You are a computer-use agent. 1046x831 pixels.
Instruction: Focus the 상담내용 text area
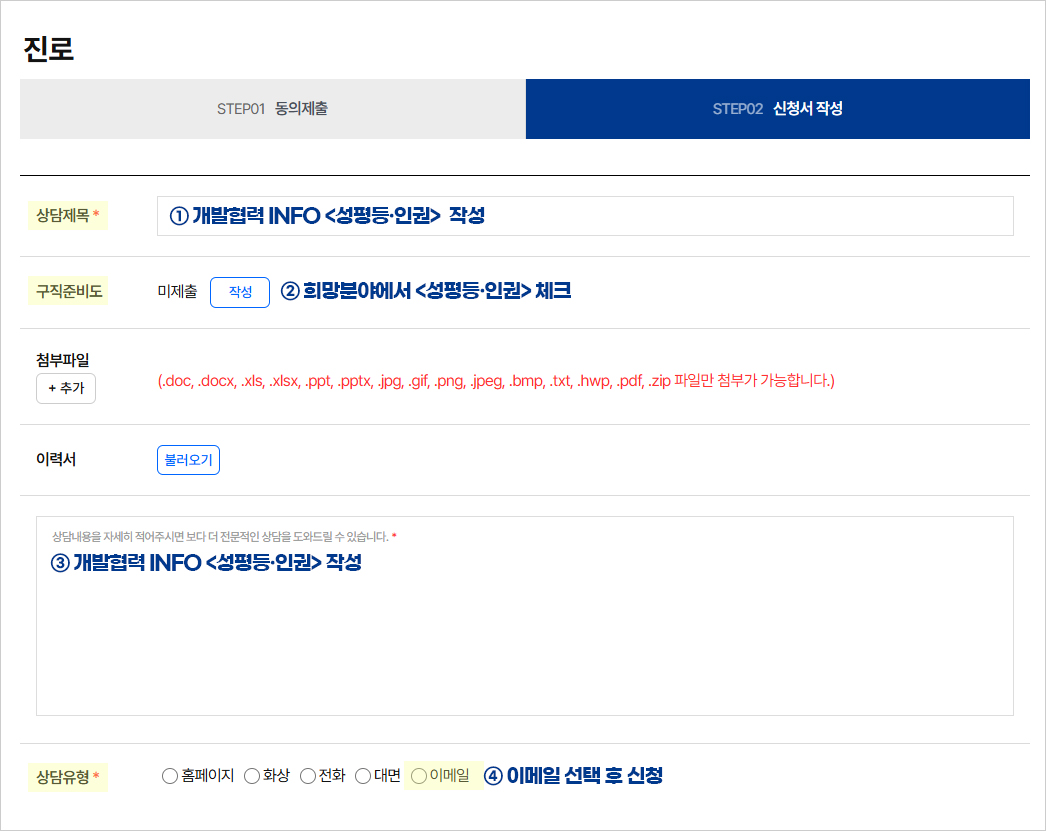pyautogui.click(x=525, y=616)
